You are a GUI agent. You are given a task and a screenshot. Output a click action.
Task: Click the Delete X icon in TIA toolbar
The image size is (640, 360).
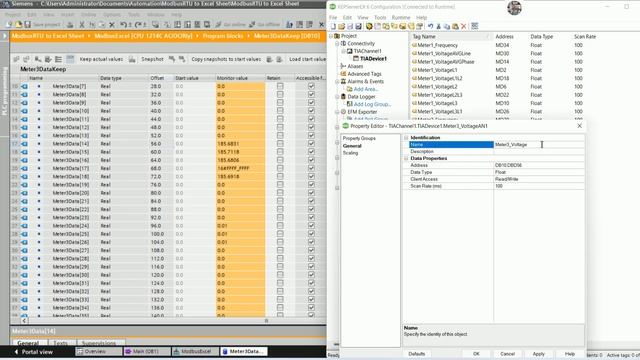(x=112, y=25)
